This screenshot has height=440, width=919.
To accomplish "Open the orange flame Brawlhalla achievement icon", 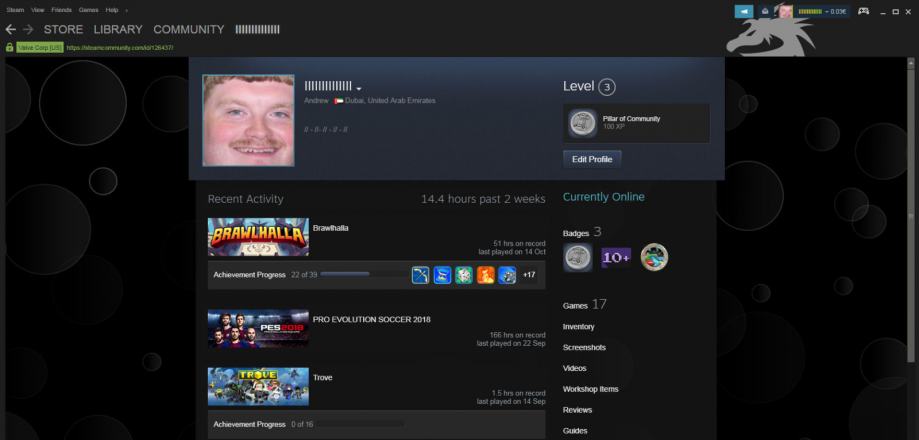I will coord(485,275).
